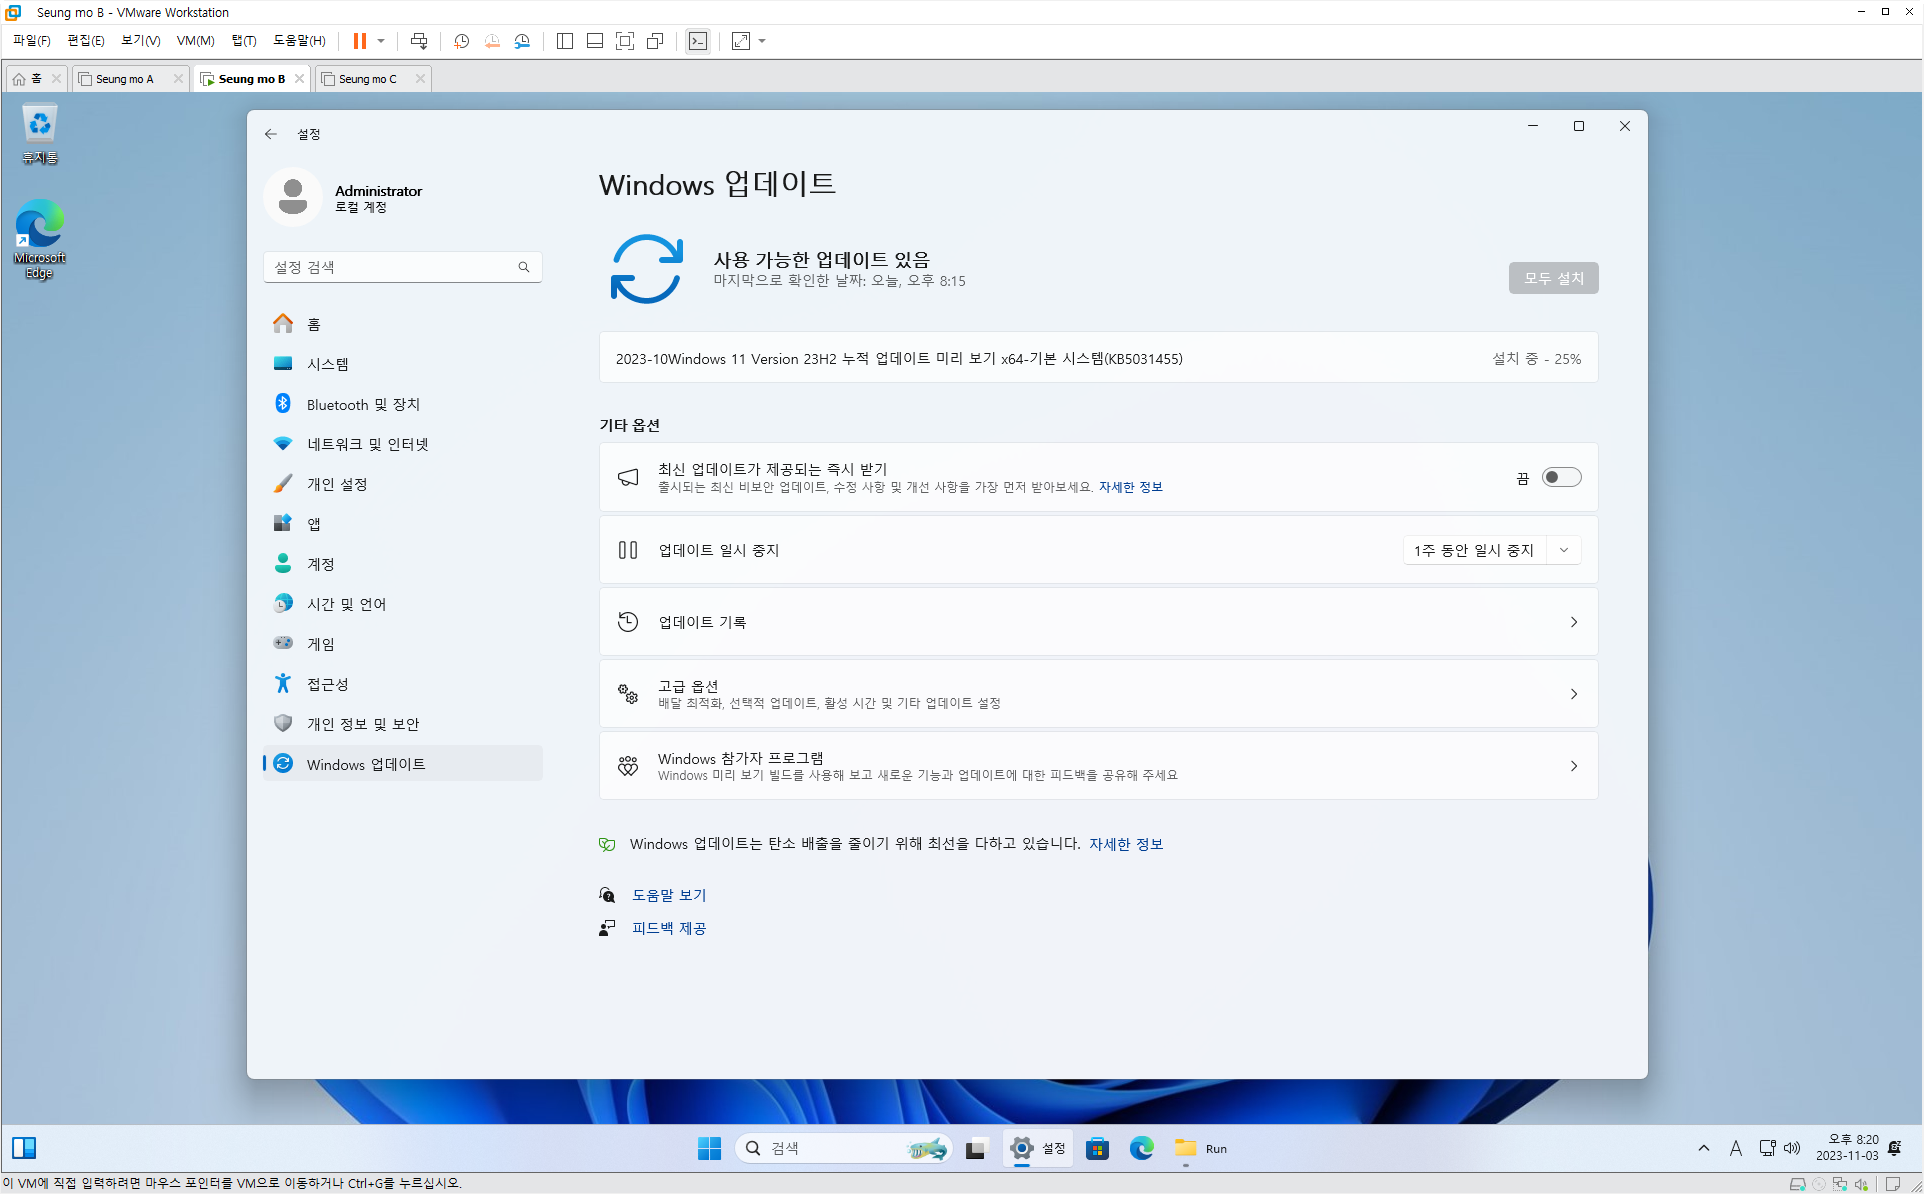Image resolution: width=1924 pixels, height=1194 pixels.
Task: Enter full screen mode via toolbar icon
Action: [x=625, y=41]
